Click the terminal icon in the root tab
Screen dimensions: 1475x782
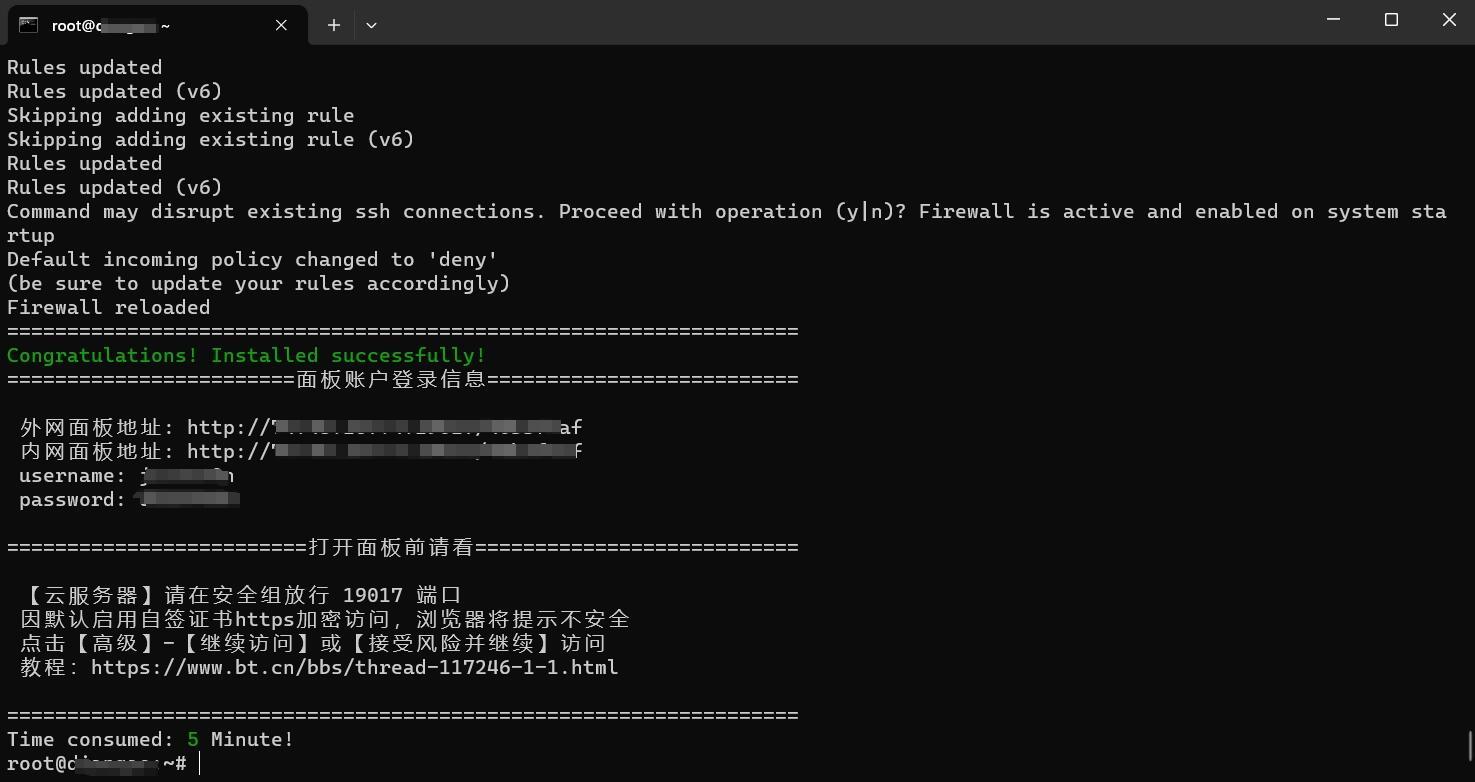pyautogui.click(x=28, y=25)
